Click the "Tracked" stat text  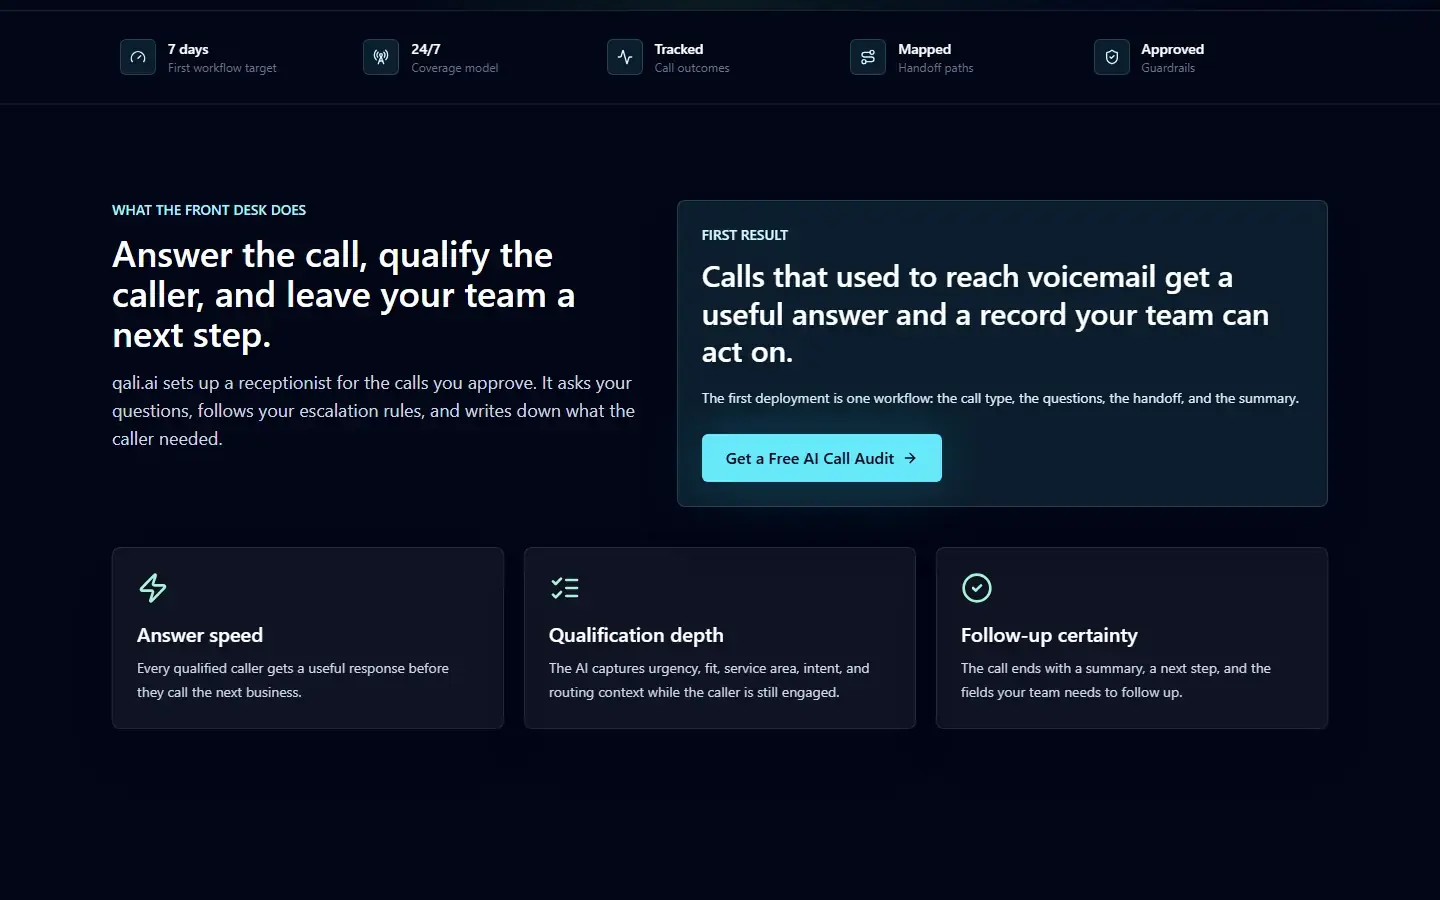click(x=679, y=49)
